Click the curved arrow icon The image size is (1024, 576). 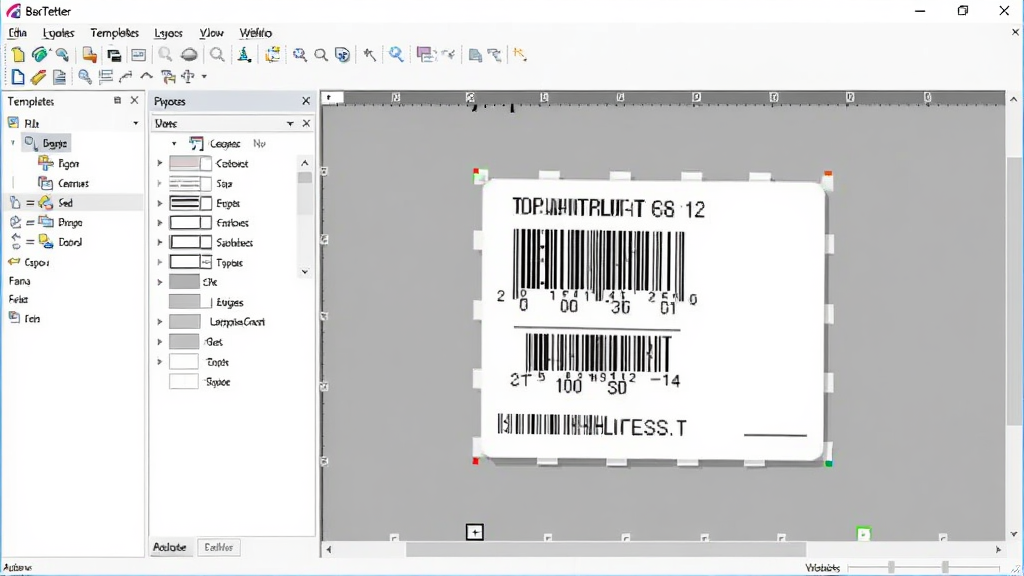click(x=125, y=77)
